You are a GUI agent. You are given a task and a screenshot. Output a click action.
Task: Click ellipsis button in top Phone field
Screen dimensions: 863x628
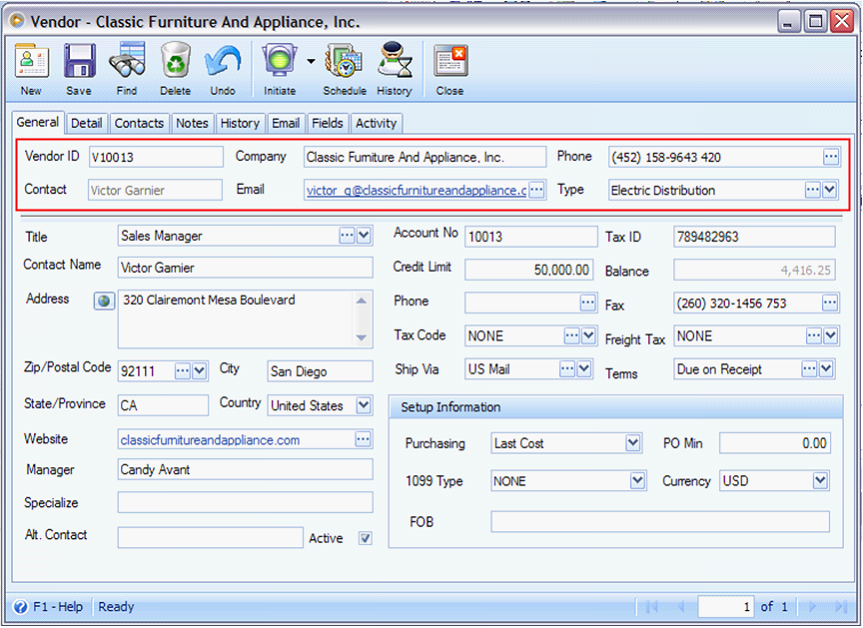coord(831,157)
